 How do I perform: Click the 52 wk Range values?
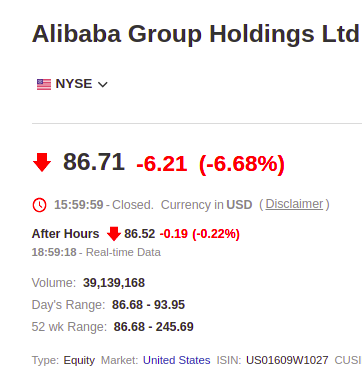pyautogui.click(x=154, y=327)
